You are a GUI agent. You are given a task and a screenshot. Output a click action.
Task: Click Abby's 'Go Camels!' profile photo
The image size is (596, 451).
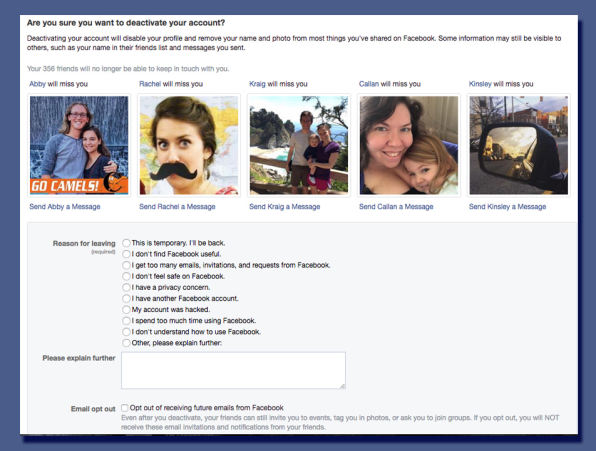click(x=79, y=145)
